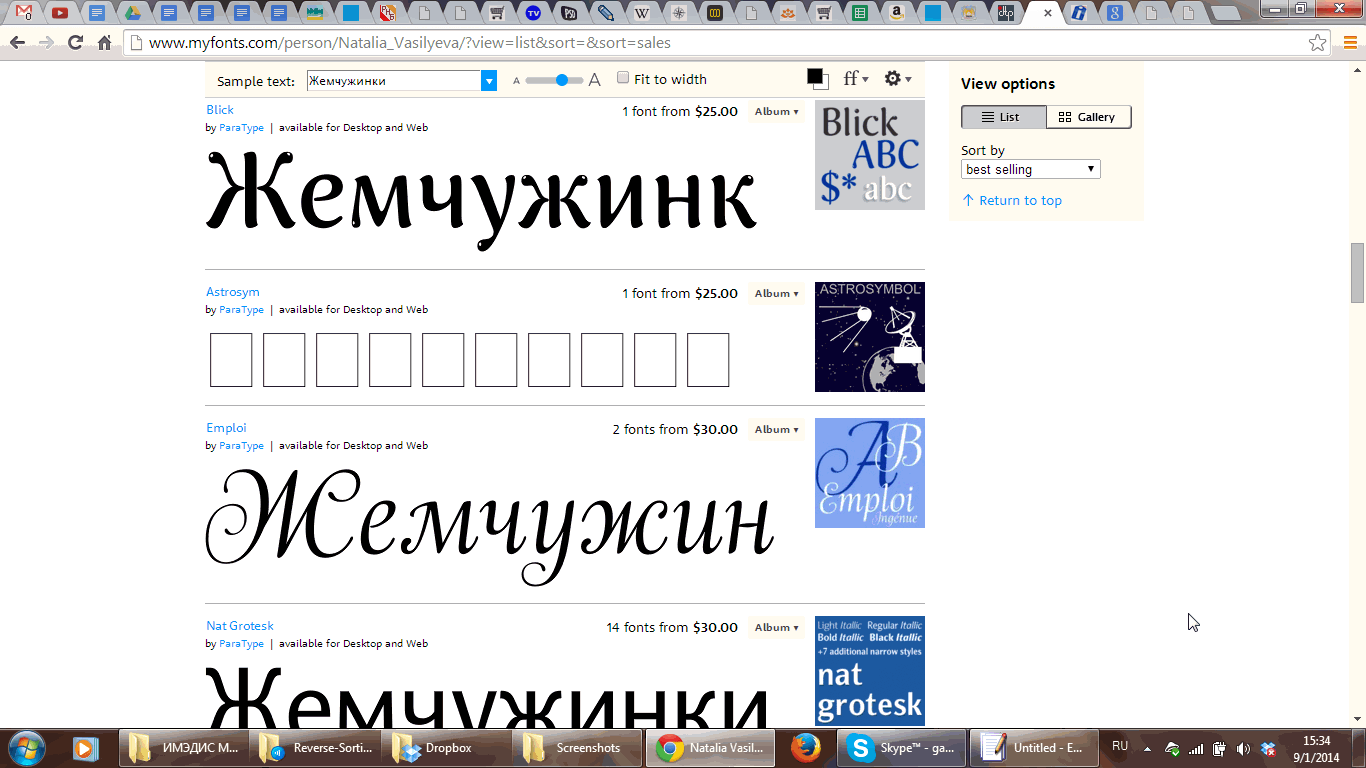Open the gear settings dropdown
The height and width of the screenshot is (768, 1366).
898,79
